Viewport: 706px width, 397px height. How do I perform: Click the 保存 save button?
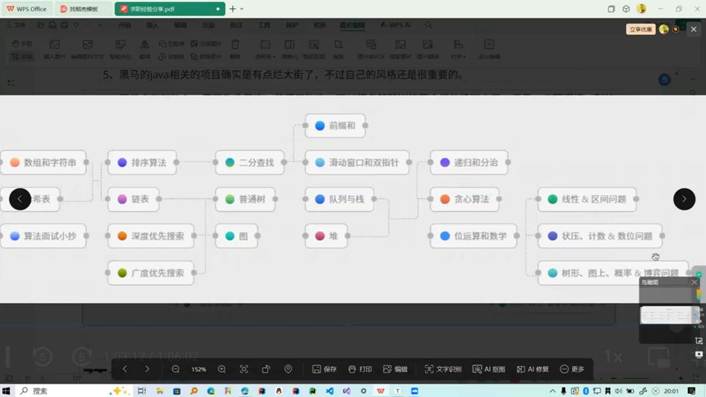click(x=324, y=369)
